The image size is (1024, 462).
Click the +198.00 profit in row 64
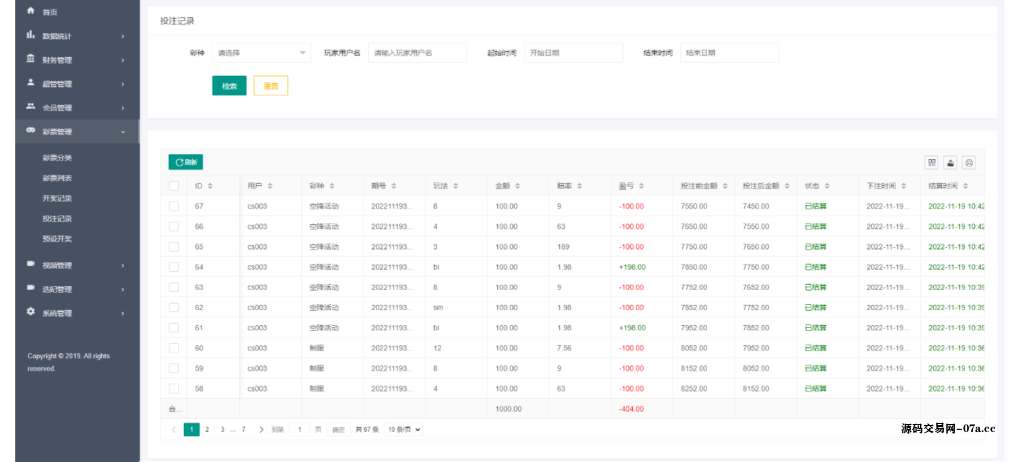[x=632, y=267]
